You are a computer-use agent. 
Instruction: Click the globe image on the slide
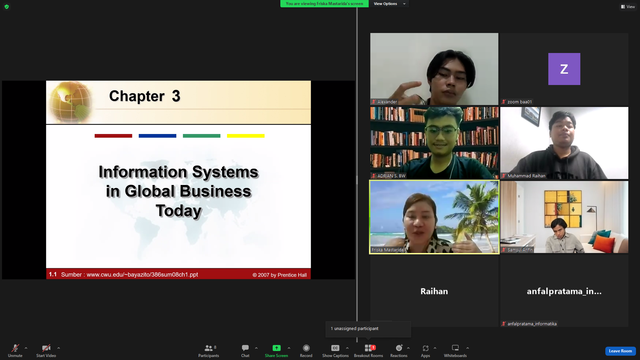(x=70, y=102)
